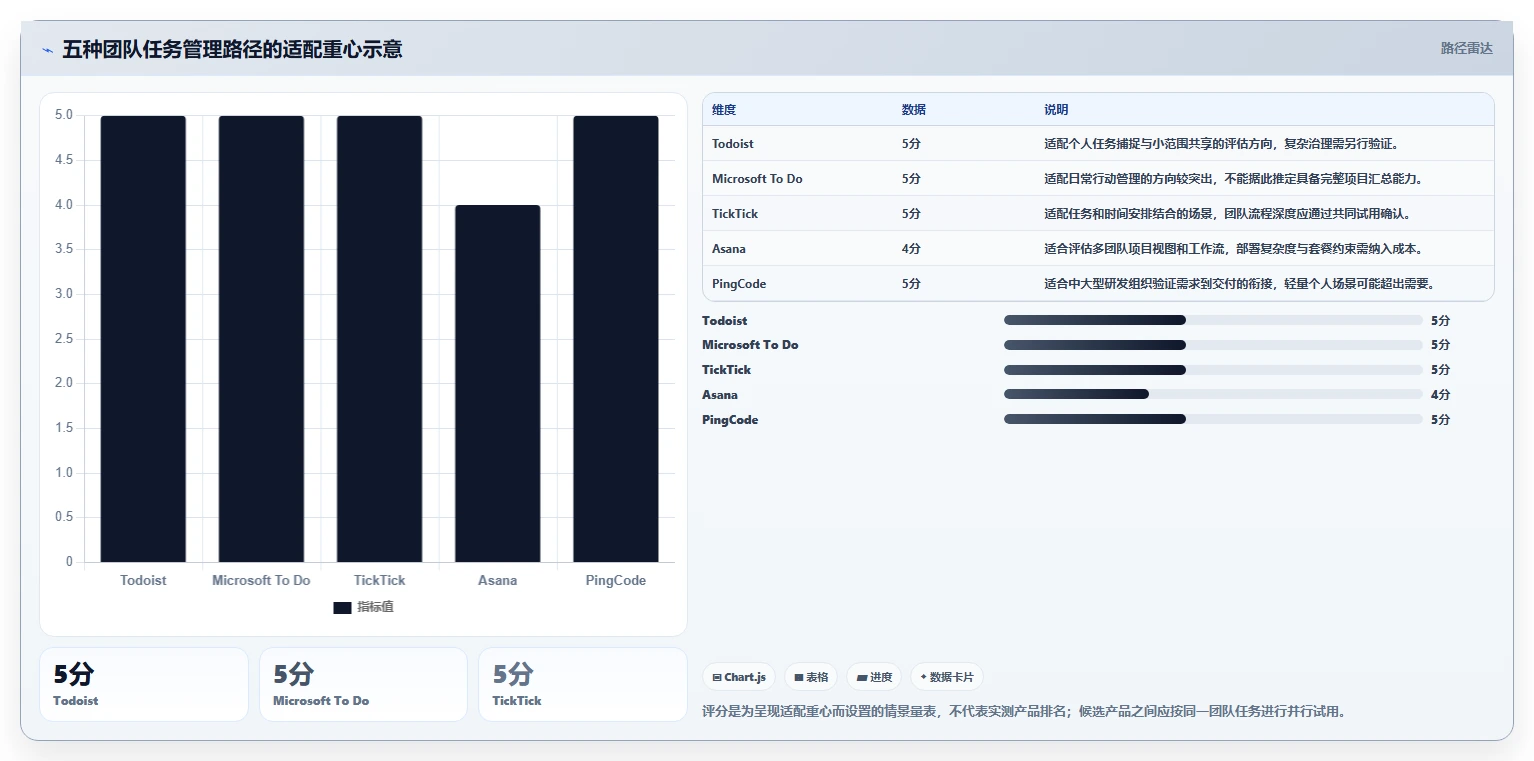Click the TickTick bar in chart
The height and width of the screenshot is (761, 1534).
[x=379, y=339]
